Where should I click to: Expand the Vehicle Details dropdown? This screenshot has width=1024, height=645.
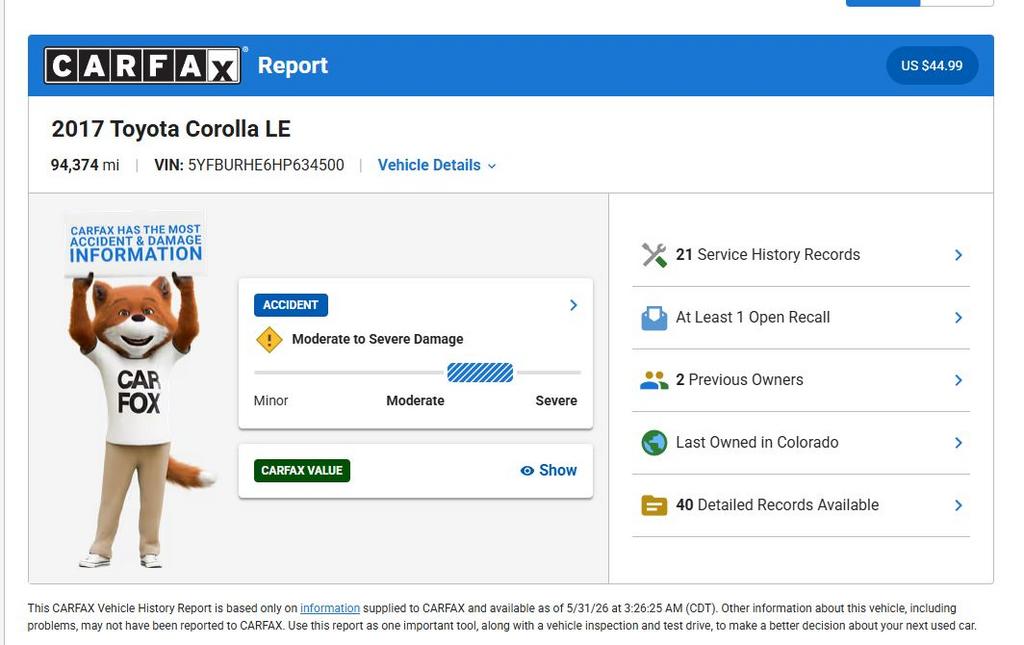[x=436, y=165]
